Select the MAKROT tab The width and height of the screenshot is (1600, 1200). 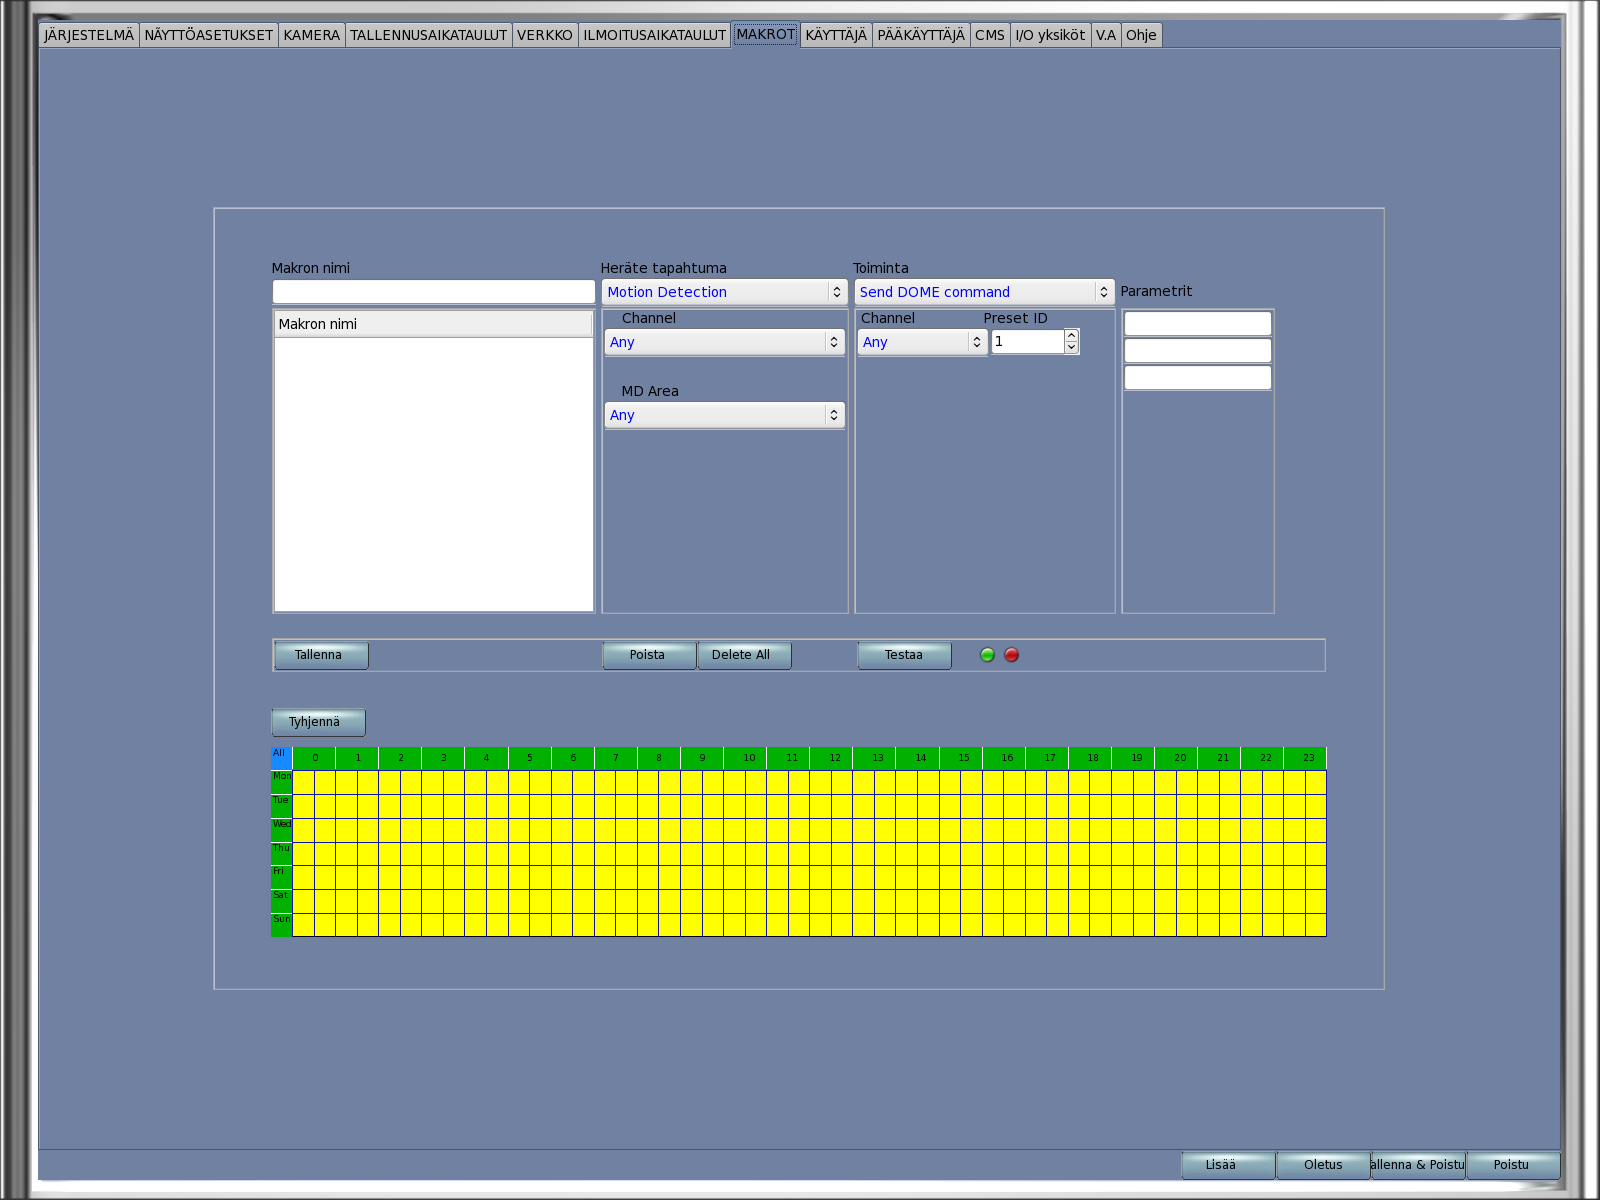tap(766, 34)
